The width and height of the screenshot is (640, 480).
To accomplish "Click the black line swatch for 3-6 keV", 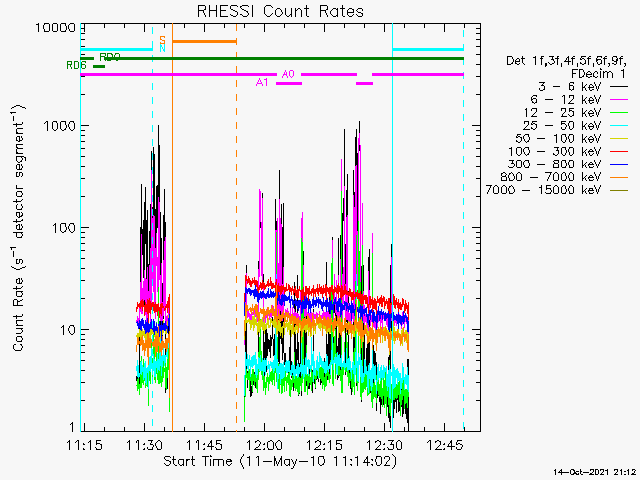I will (619, 87).
